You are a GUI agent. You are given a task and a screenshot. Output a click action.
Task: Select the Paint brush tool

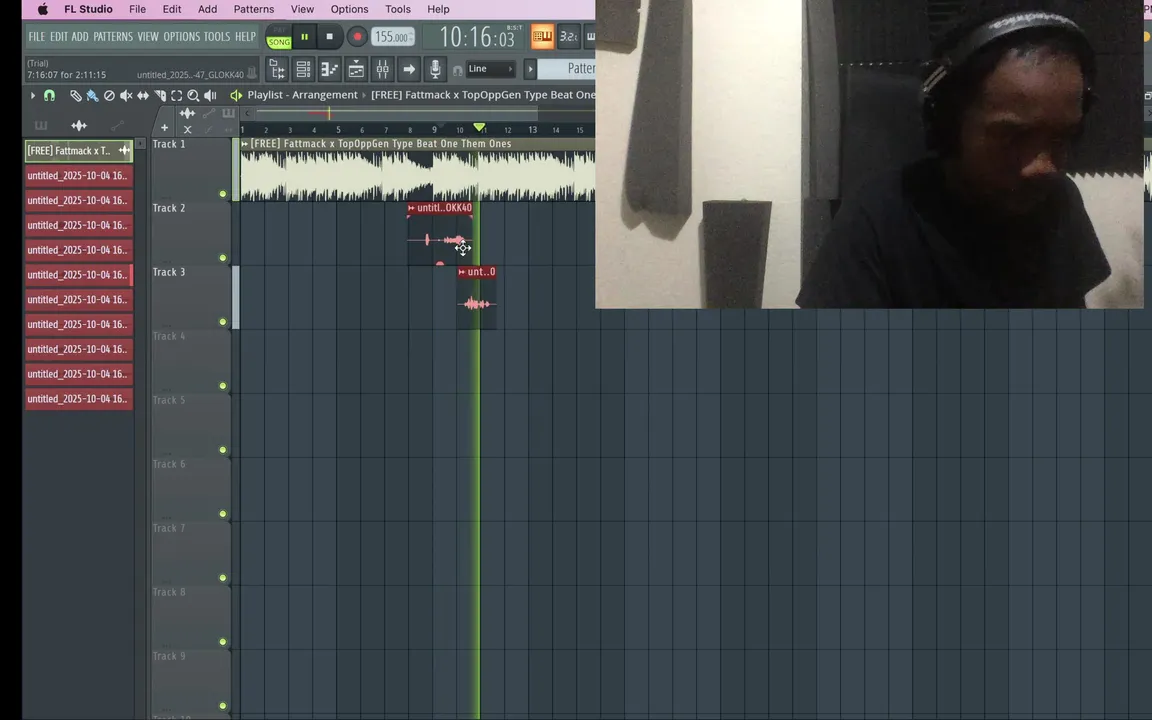pyautogui.click(x=93, y=96)
